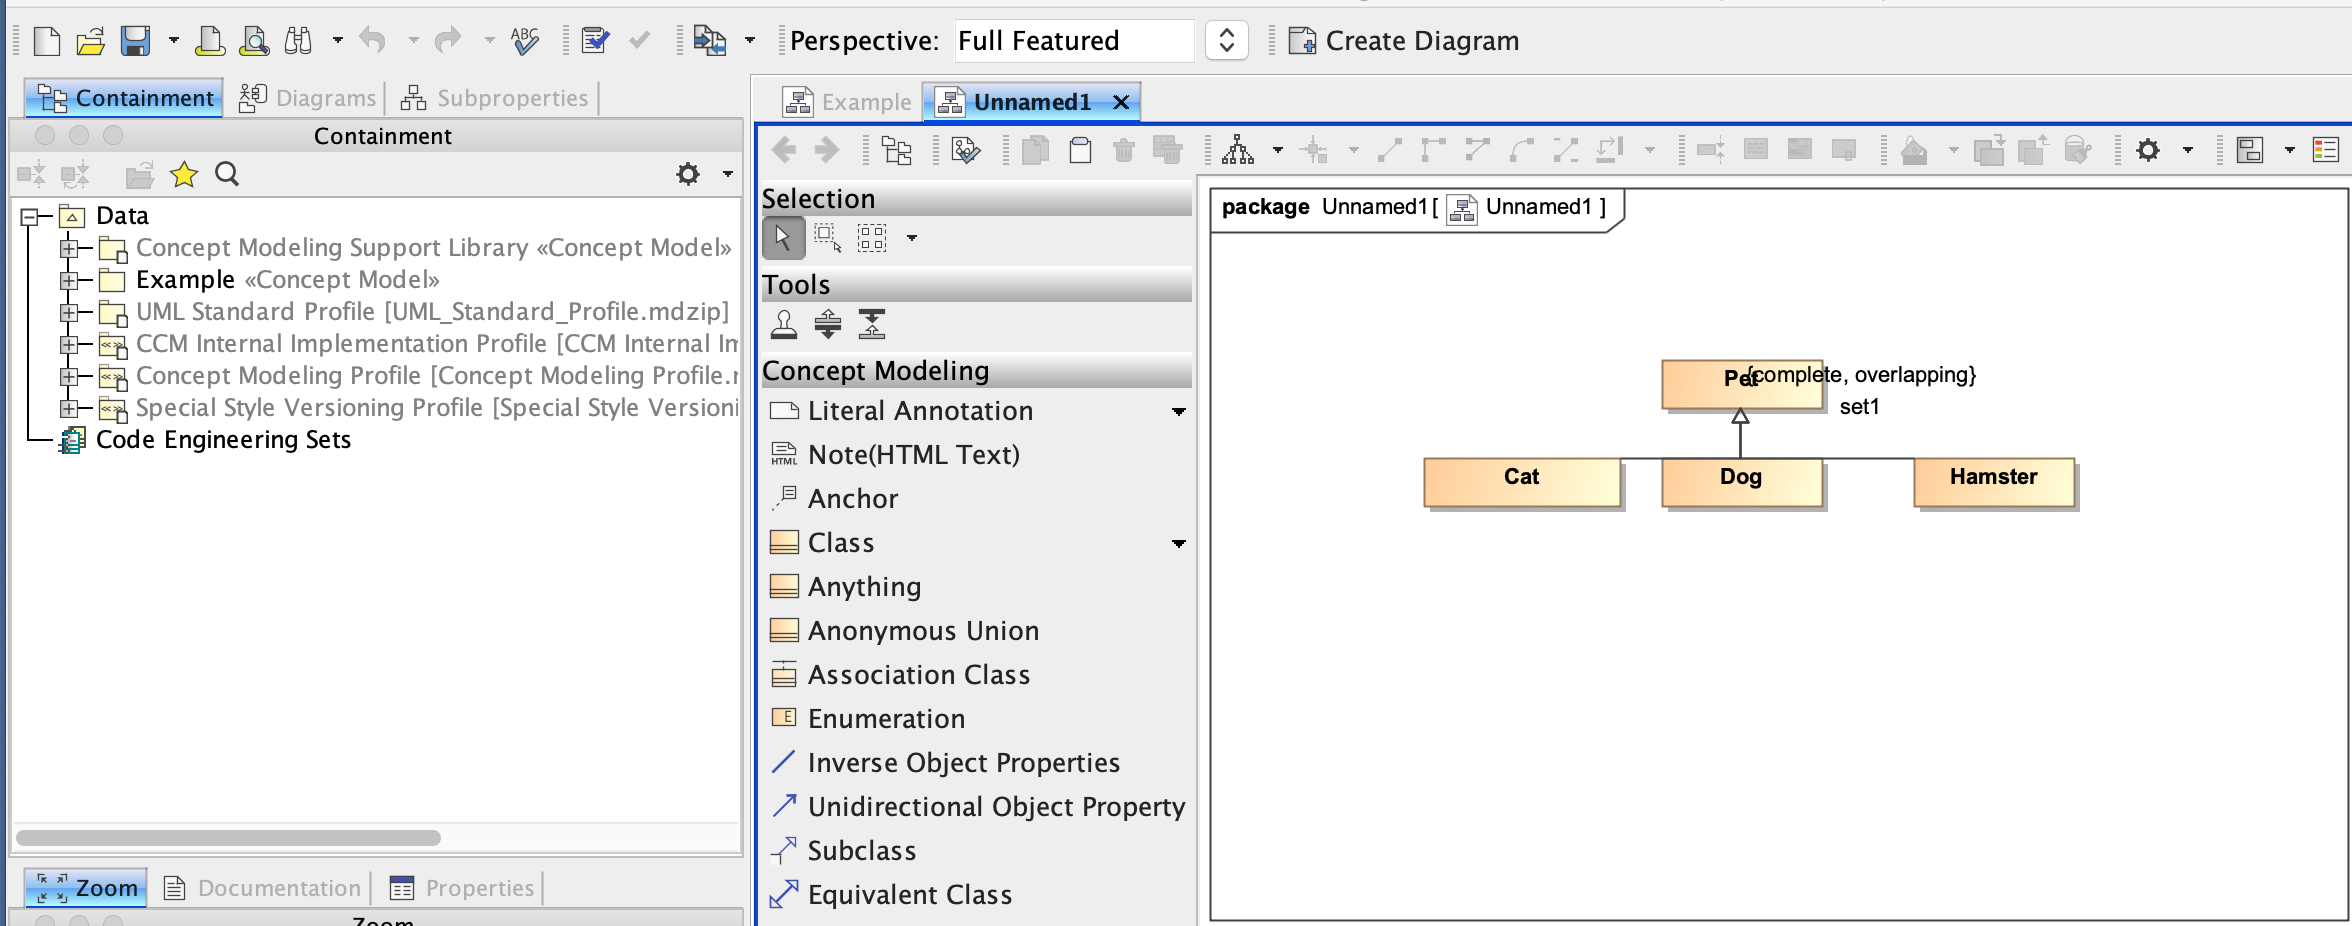Select the Enumeration tool in palette
Screen dimensions: 2352x926
[x=886, y=719]
